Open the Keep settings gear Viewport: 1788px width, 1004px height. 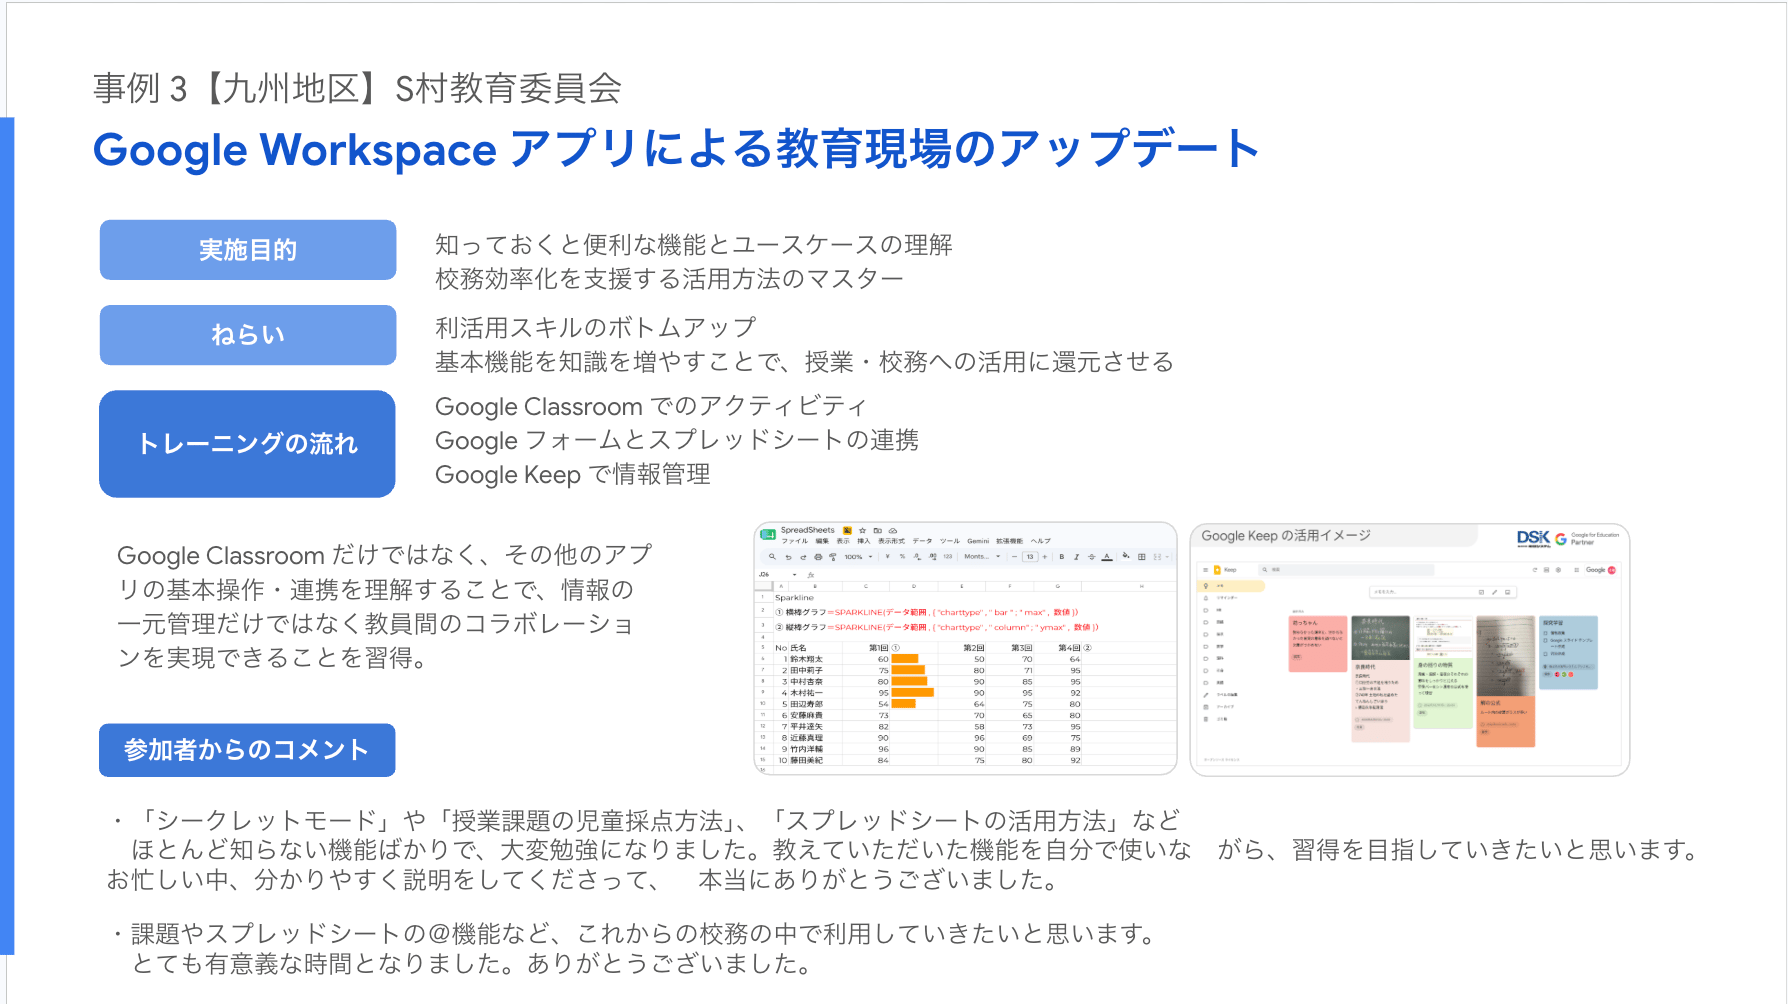pos(1558,570)
